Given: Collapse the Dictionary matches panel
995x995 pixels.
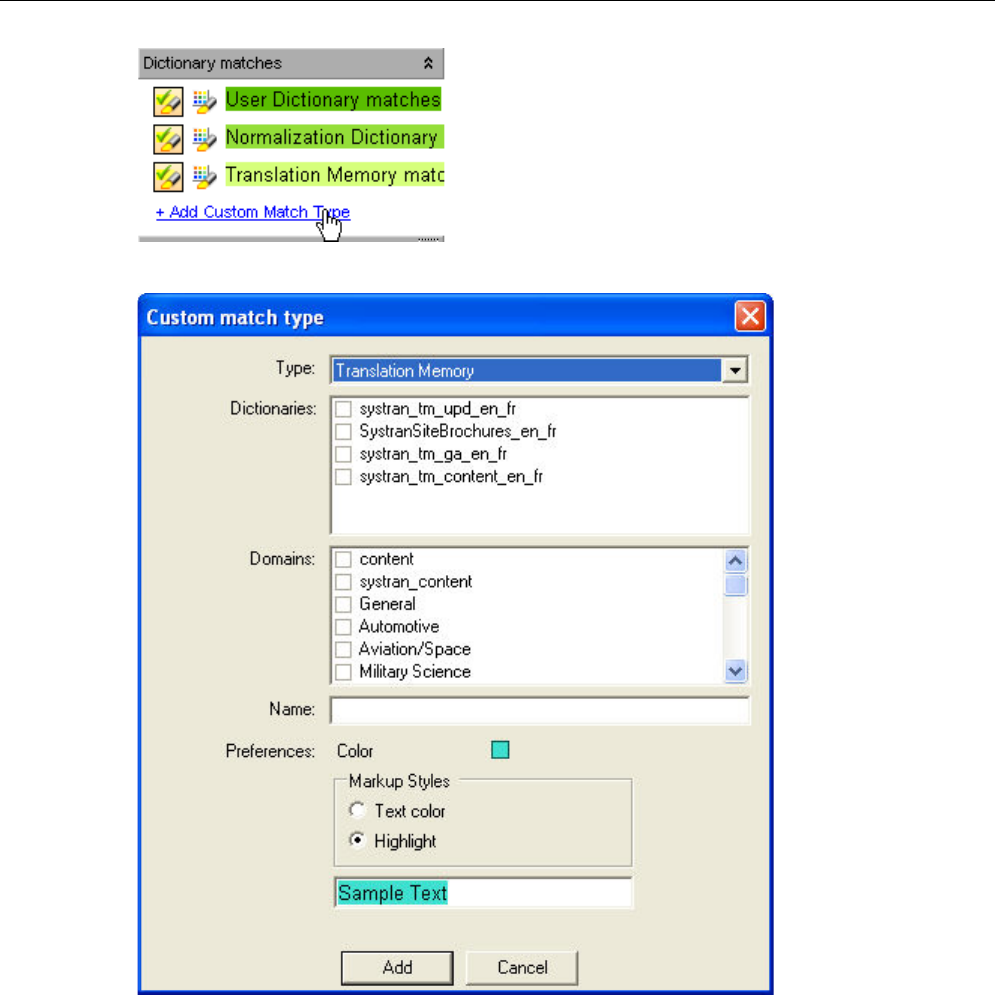Looking at the screenshot, I should click(x=428, y=63).
